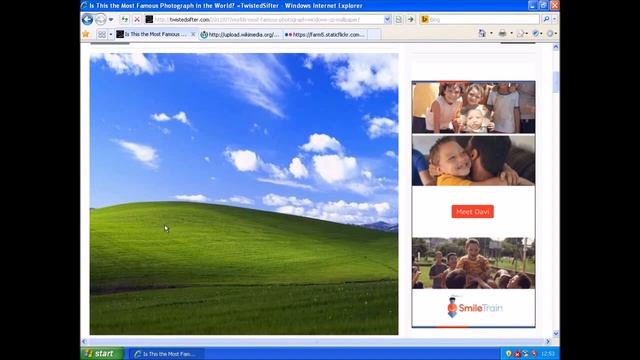Open the search provider dropdown arrow

(x=554, y=19)
